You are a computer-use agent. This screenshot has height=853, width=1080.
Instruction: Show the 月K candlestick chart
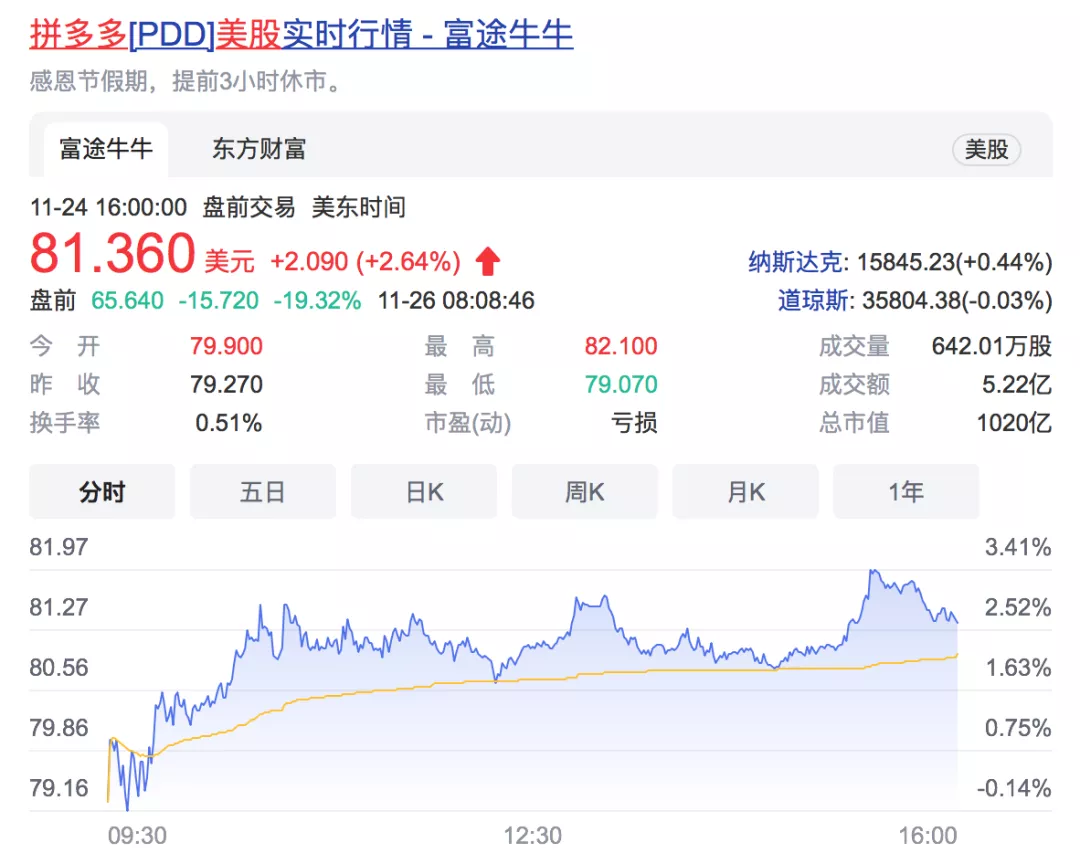(745, 492)
